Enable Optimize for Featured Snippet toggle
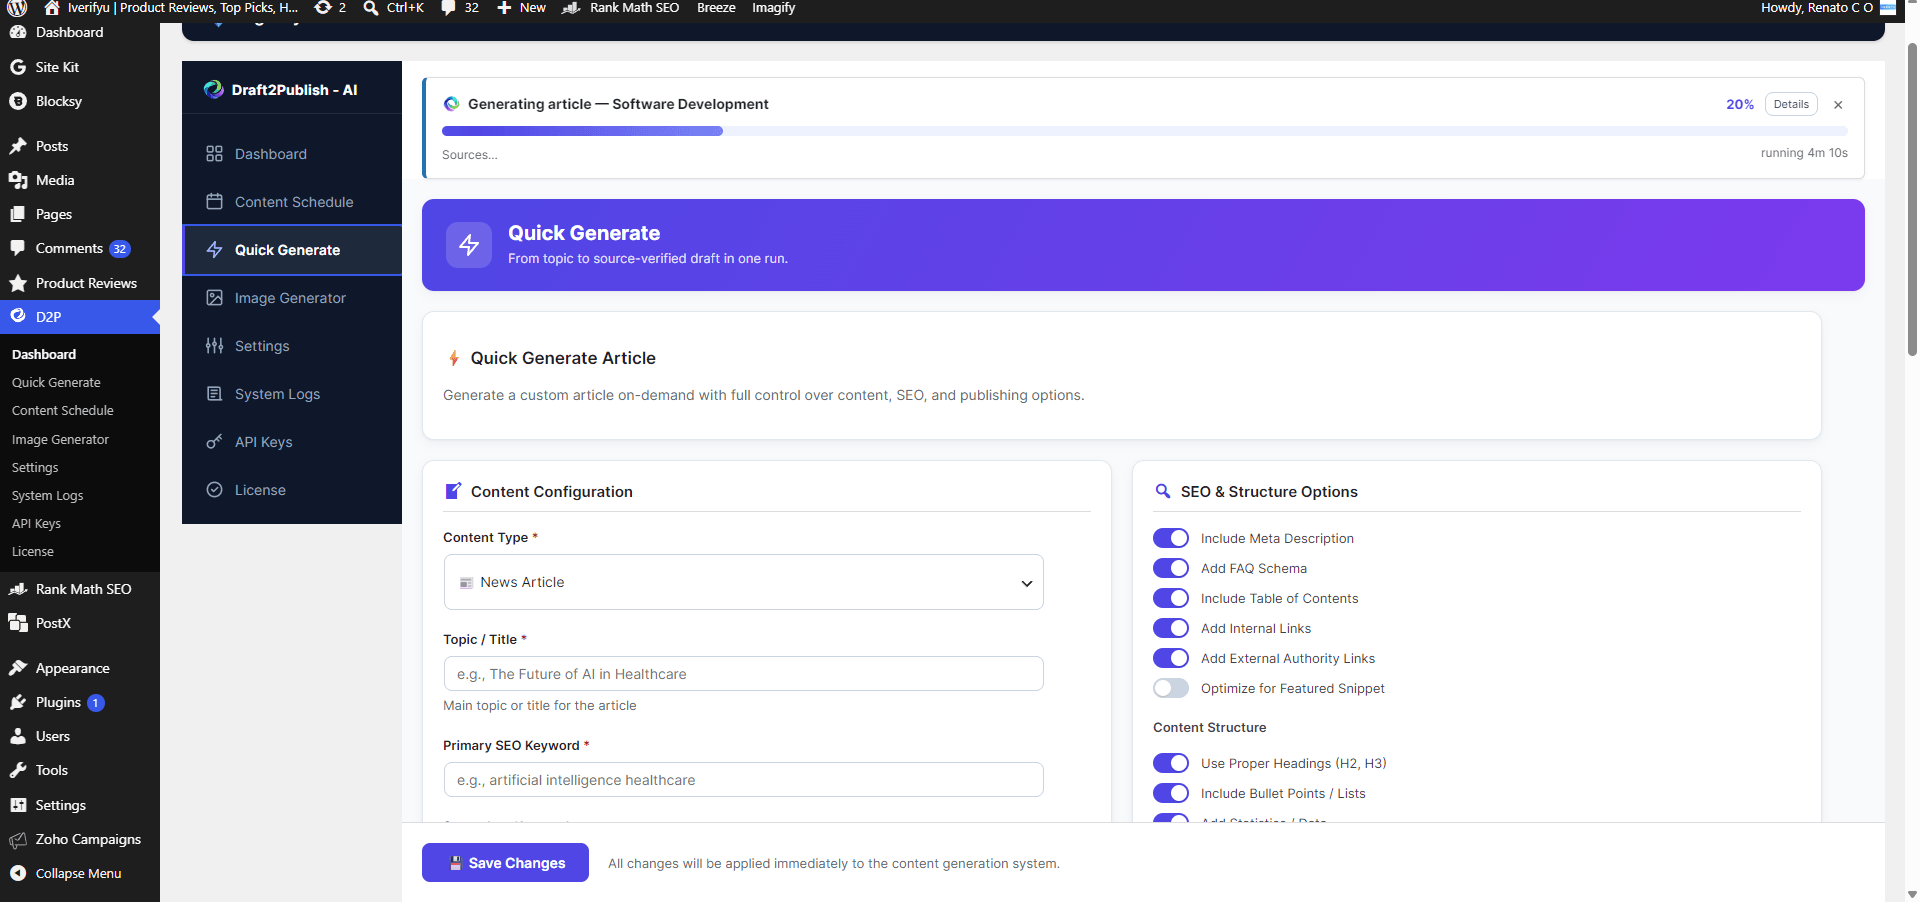Screen dimensions: 1920x902 coord(1171,688)
